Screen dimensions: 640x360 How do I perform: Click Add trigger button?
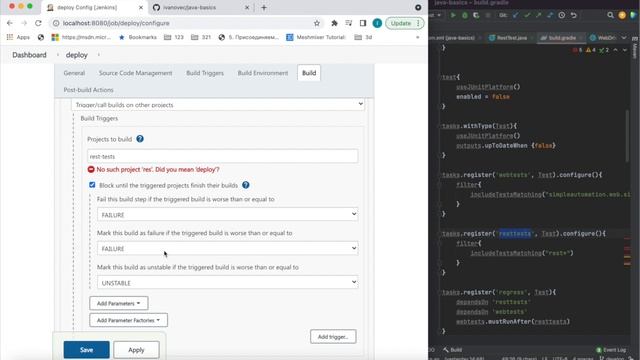click(x=333, y=337)
